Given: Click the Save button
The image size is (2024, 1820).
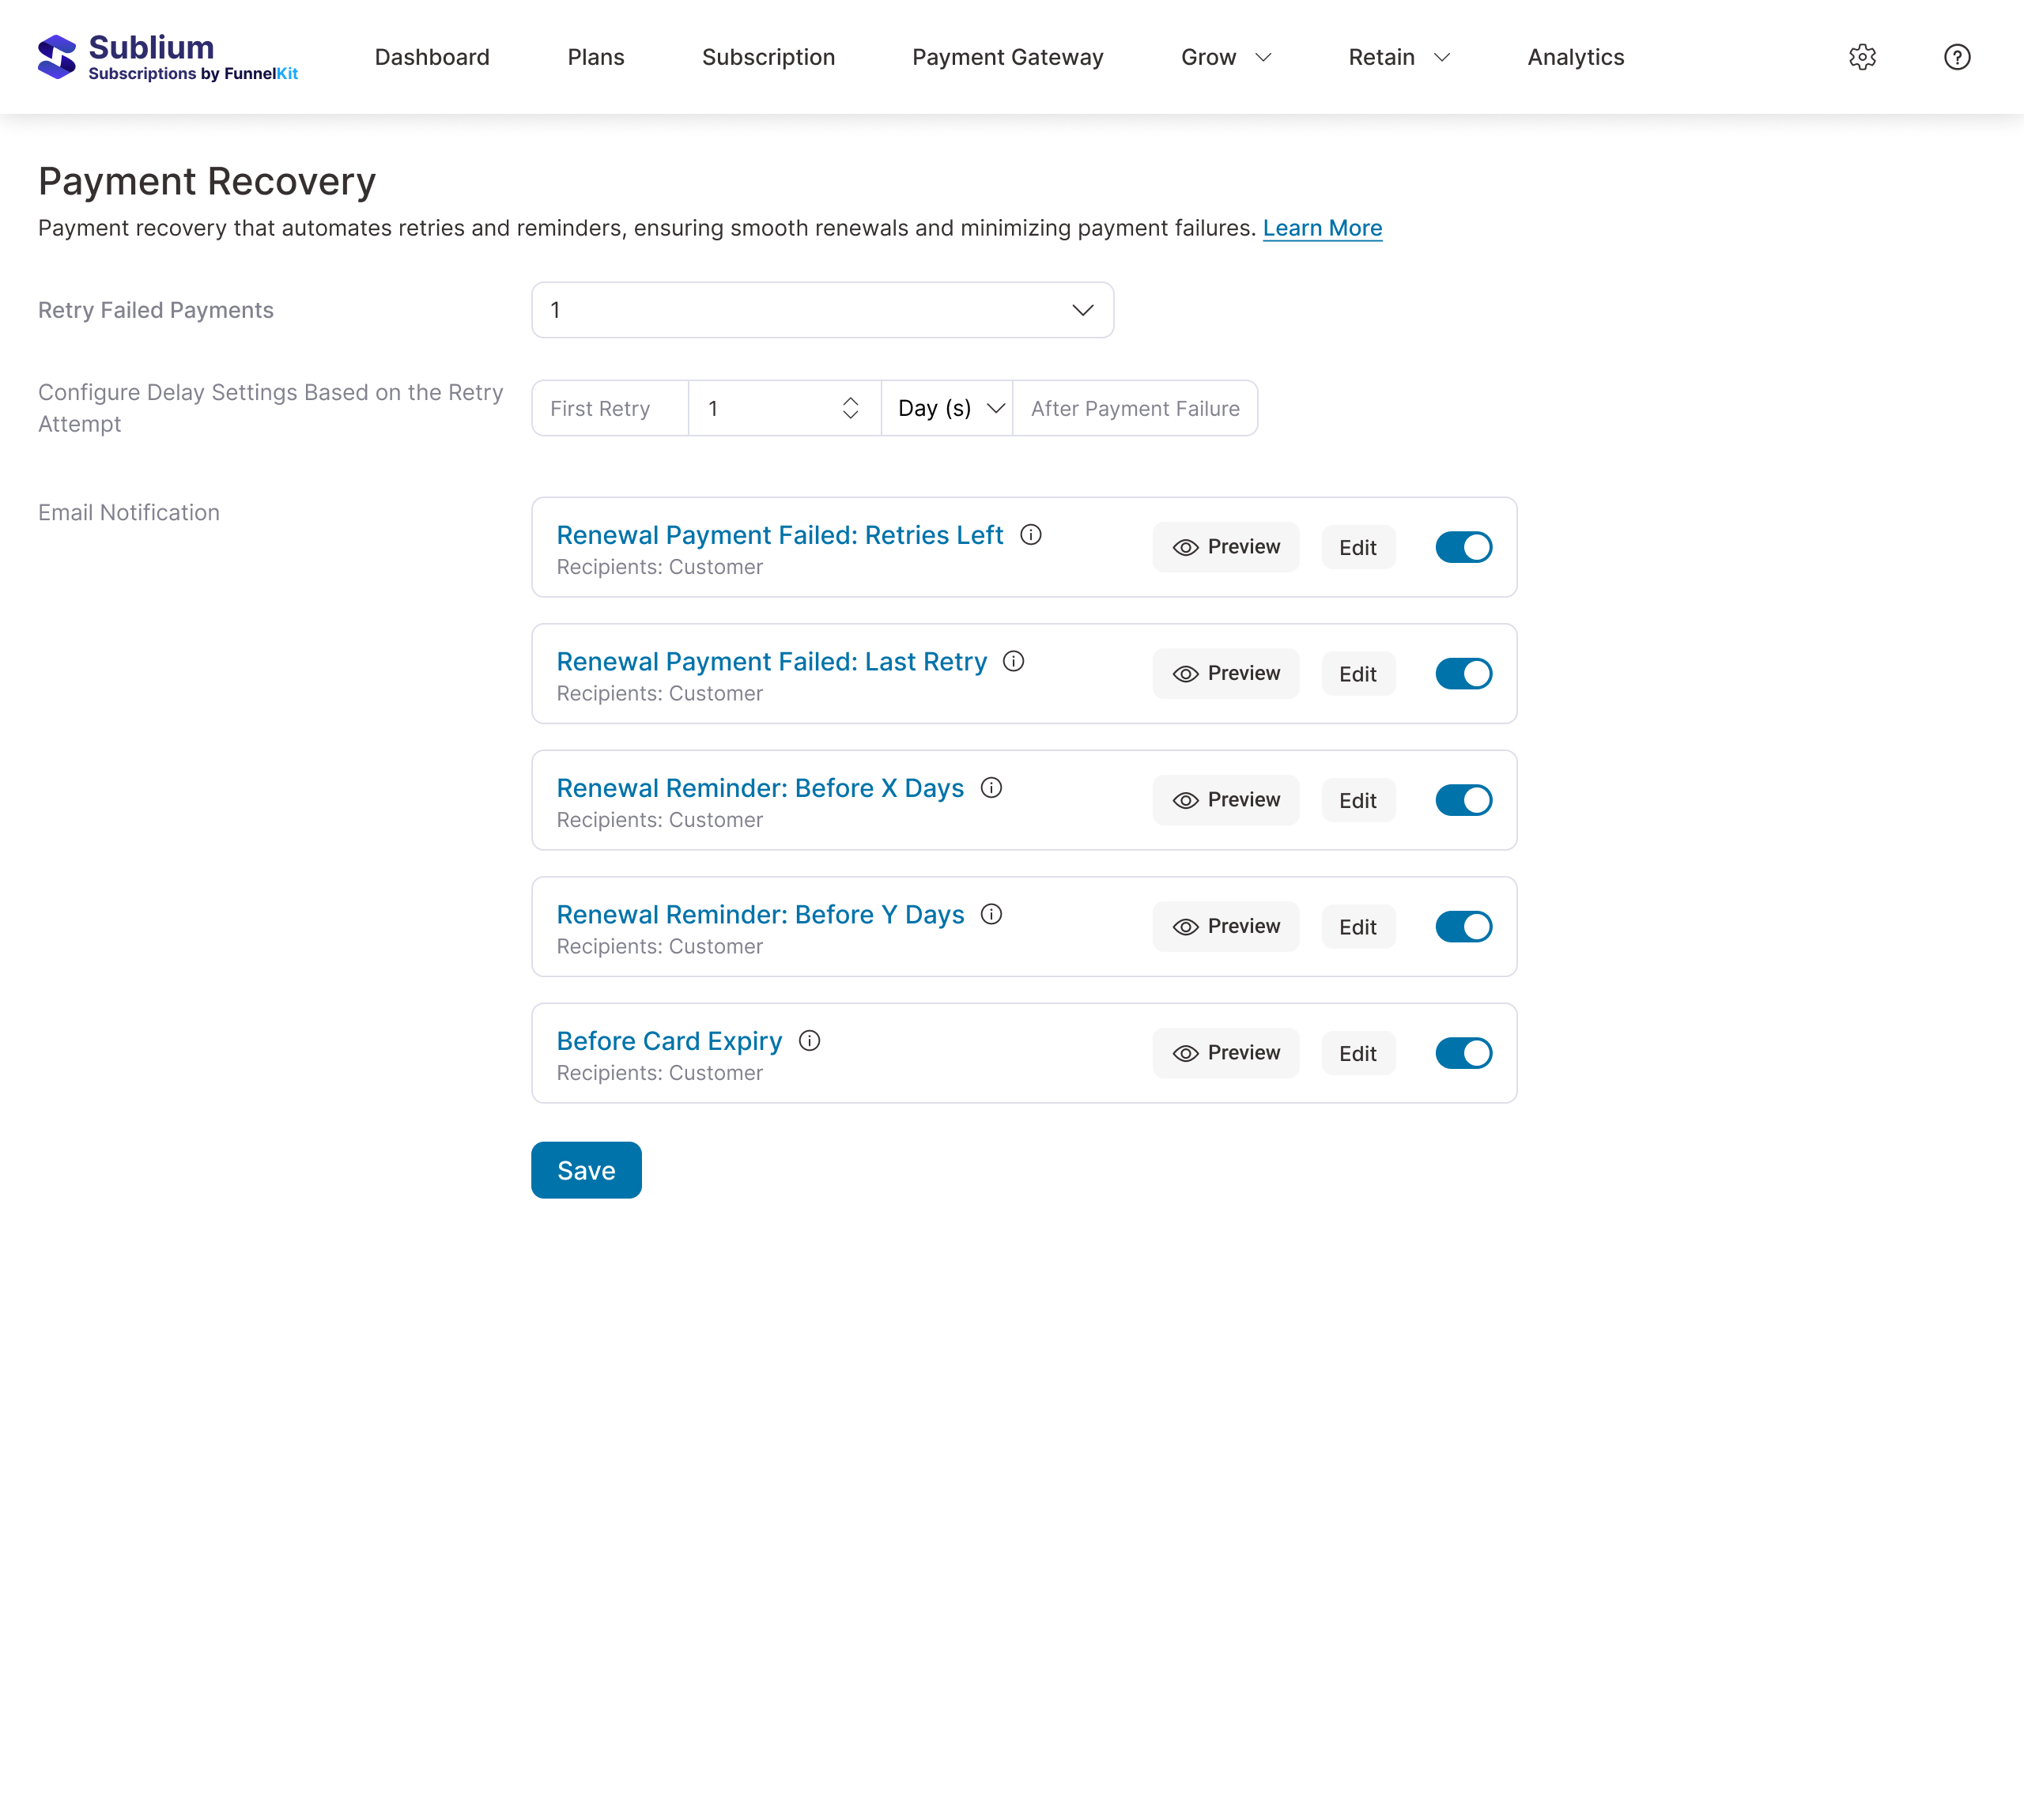Looking at the screenshot, I should tap(586, 1170).
